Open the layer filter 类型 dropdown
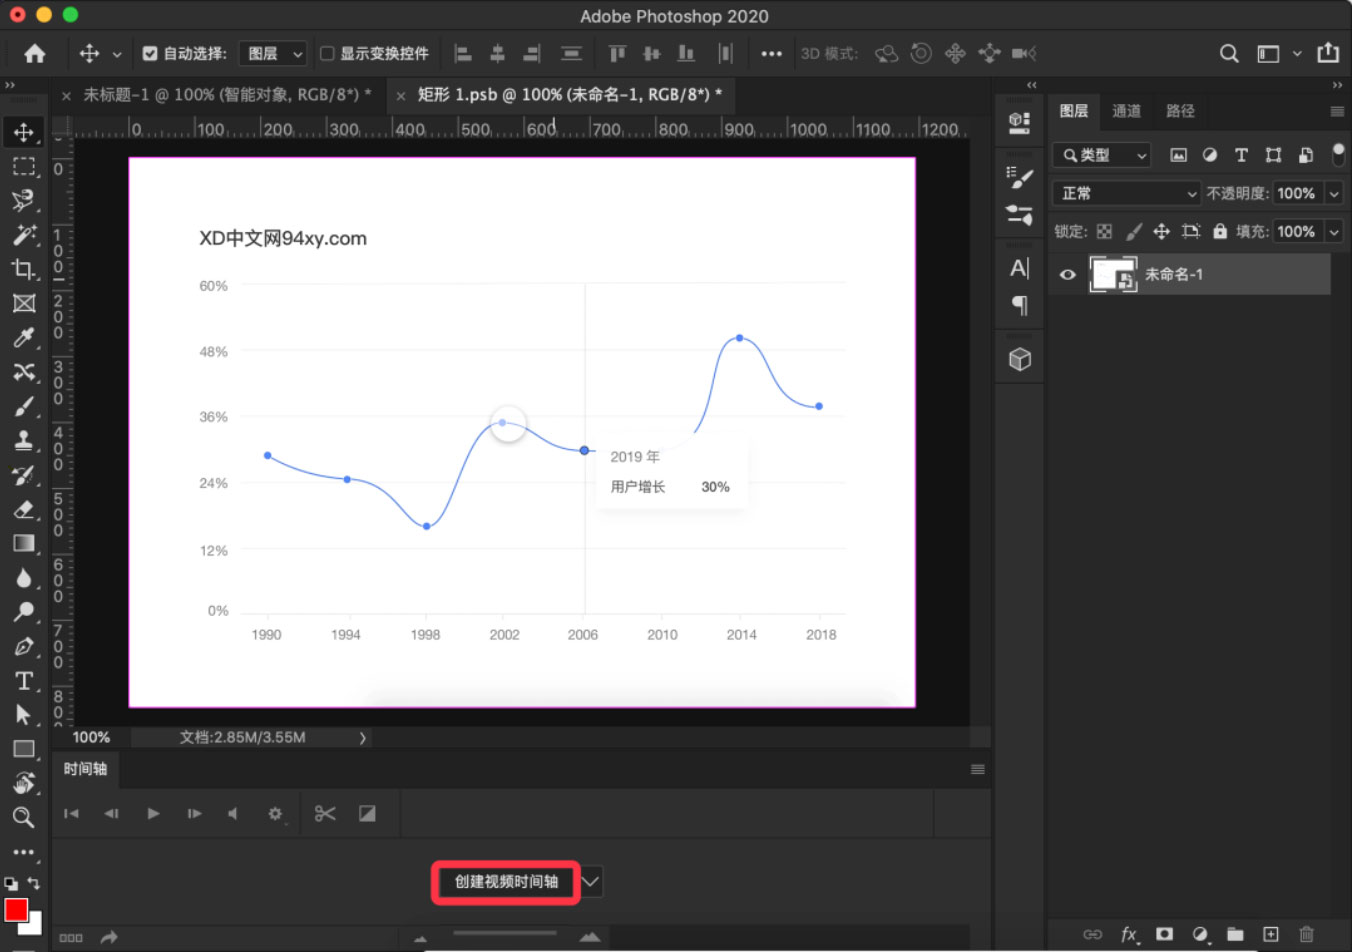This screenshot has height=952, width=1352. click(x=1102, y=155)
